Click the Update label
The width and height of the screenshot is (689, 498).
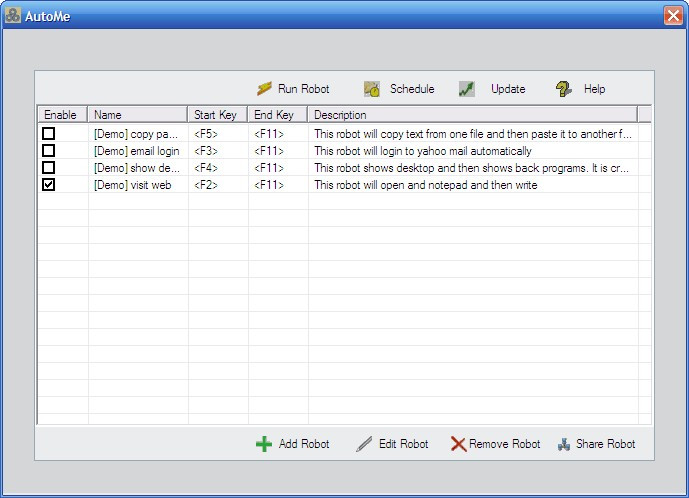[x=508, y=89]
